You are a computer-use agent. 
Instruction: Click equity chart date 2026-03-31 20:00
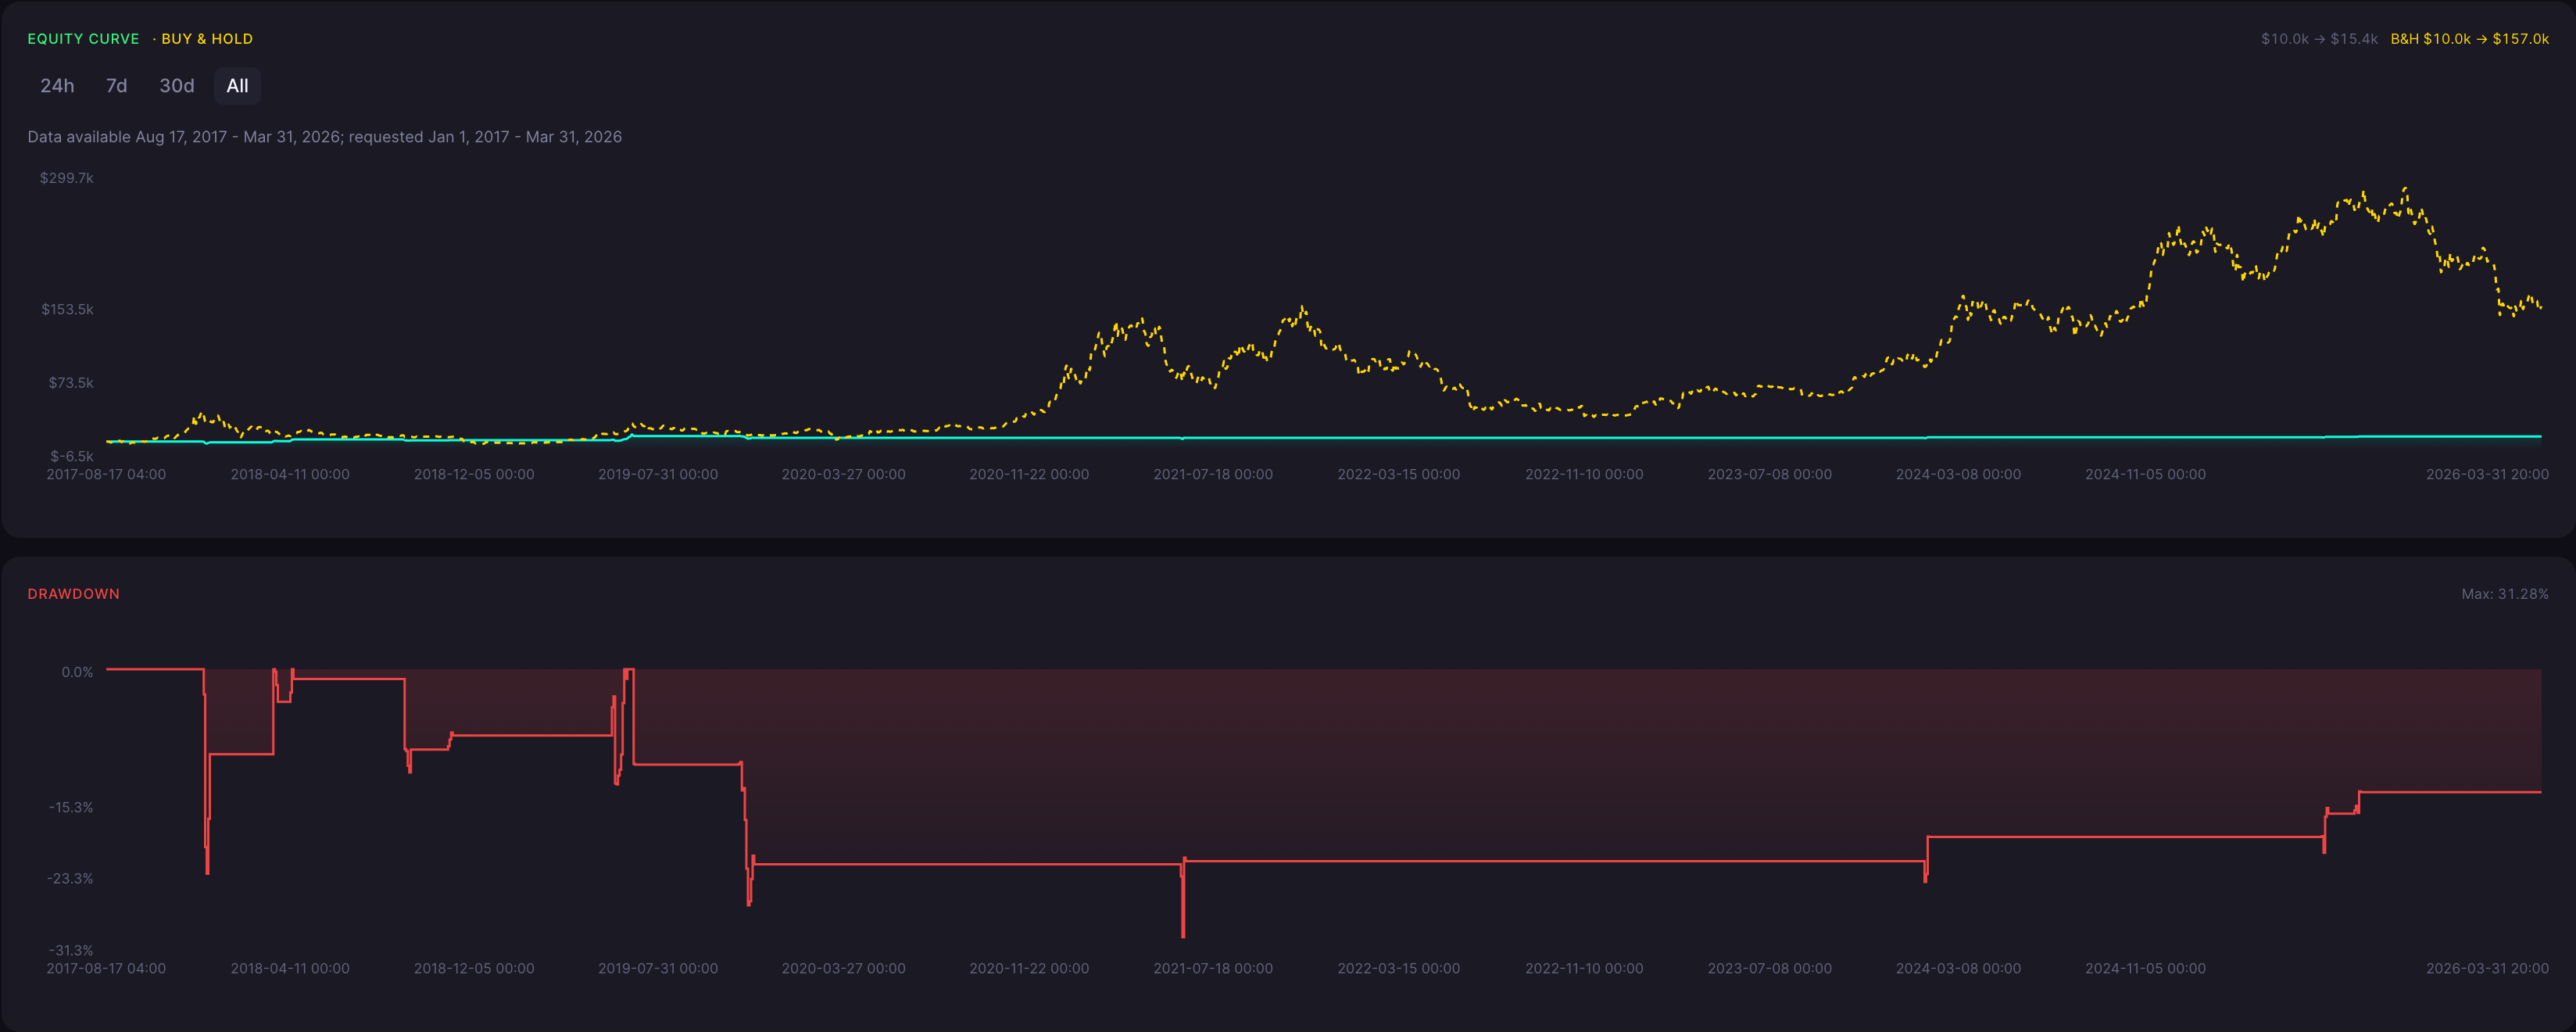(2487, 474)
